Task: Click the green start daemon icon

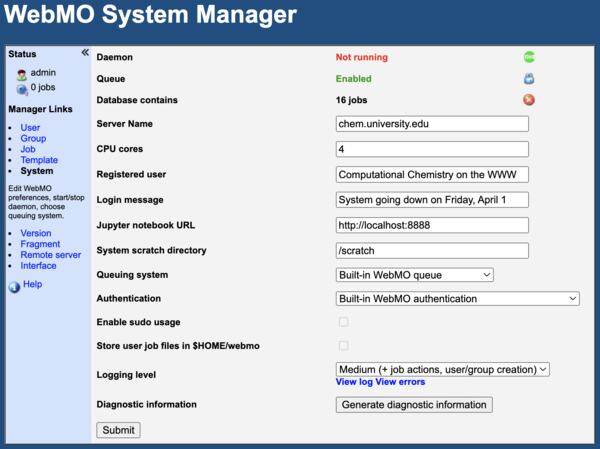Action: [x=529, y=58]
